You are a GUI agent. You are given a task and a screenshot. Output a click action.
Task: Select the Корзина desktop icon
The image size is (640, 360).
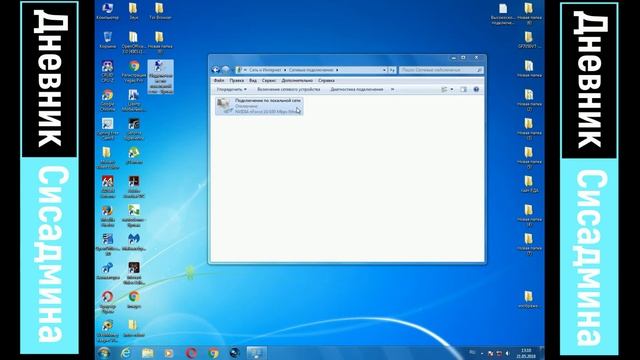[108, 40]
